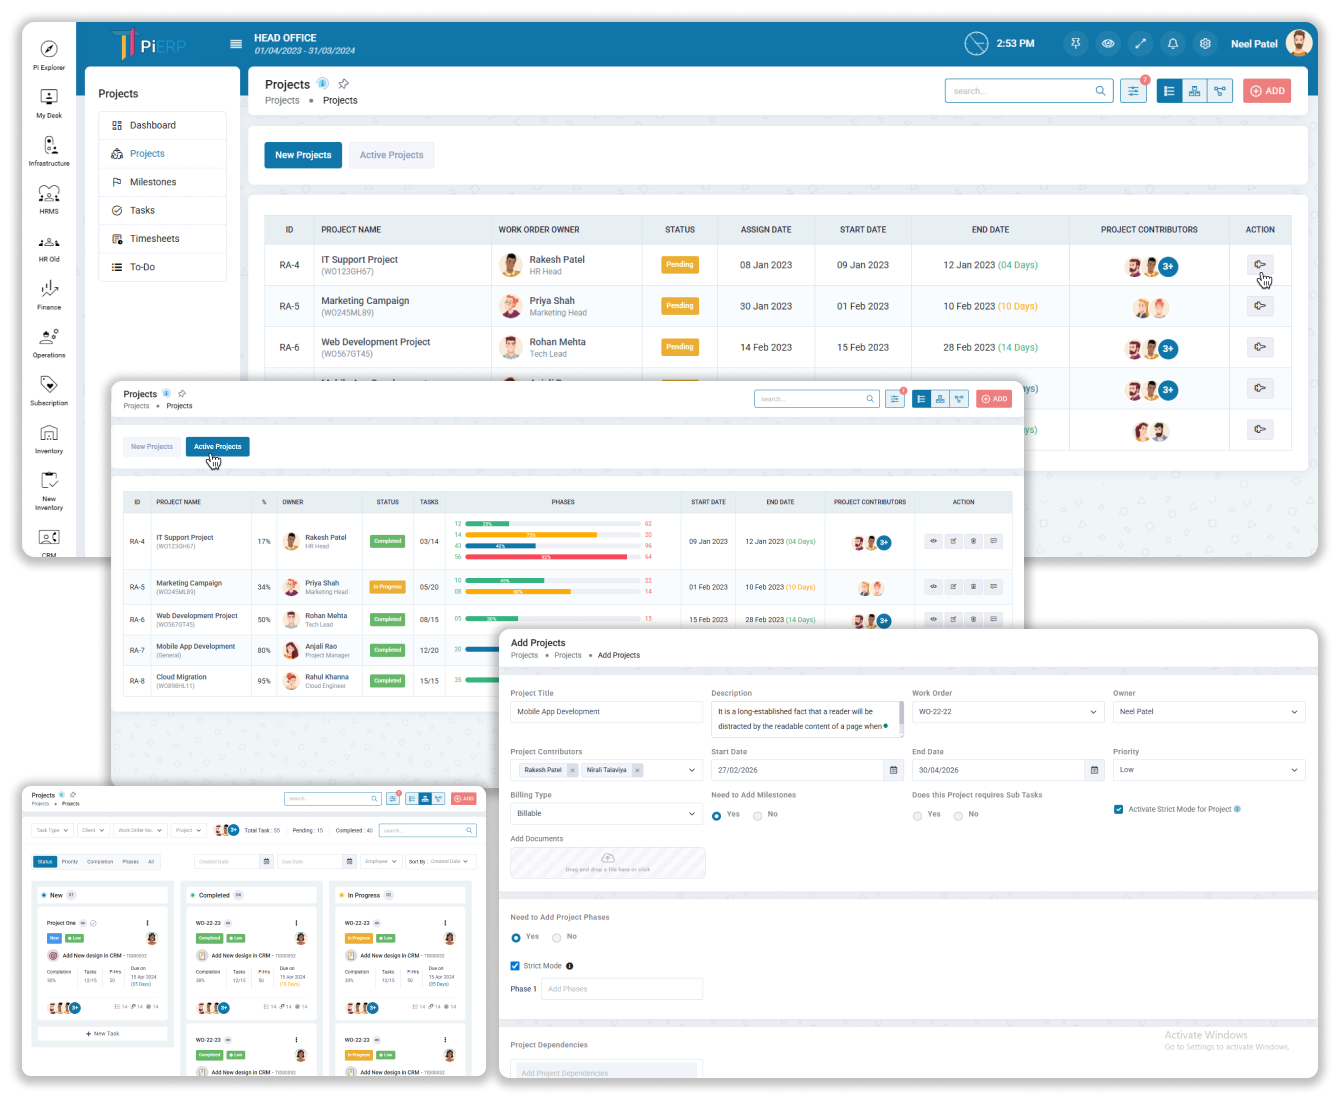Image resolution: width=1340 pixels, height=1100 pixels.
Task: Open the filter sliders icon near search
Action: (x=1133, y=91)
